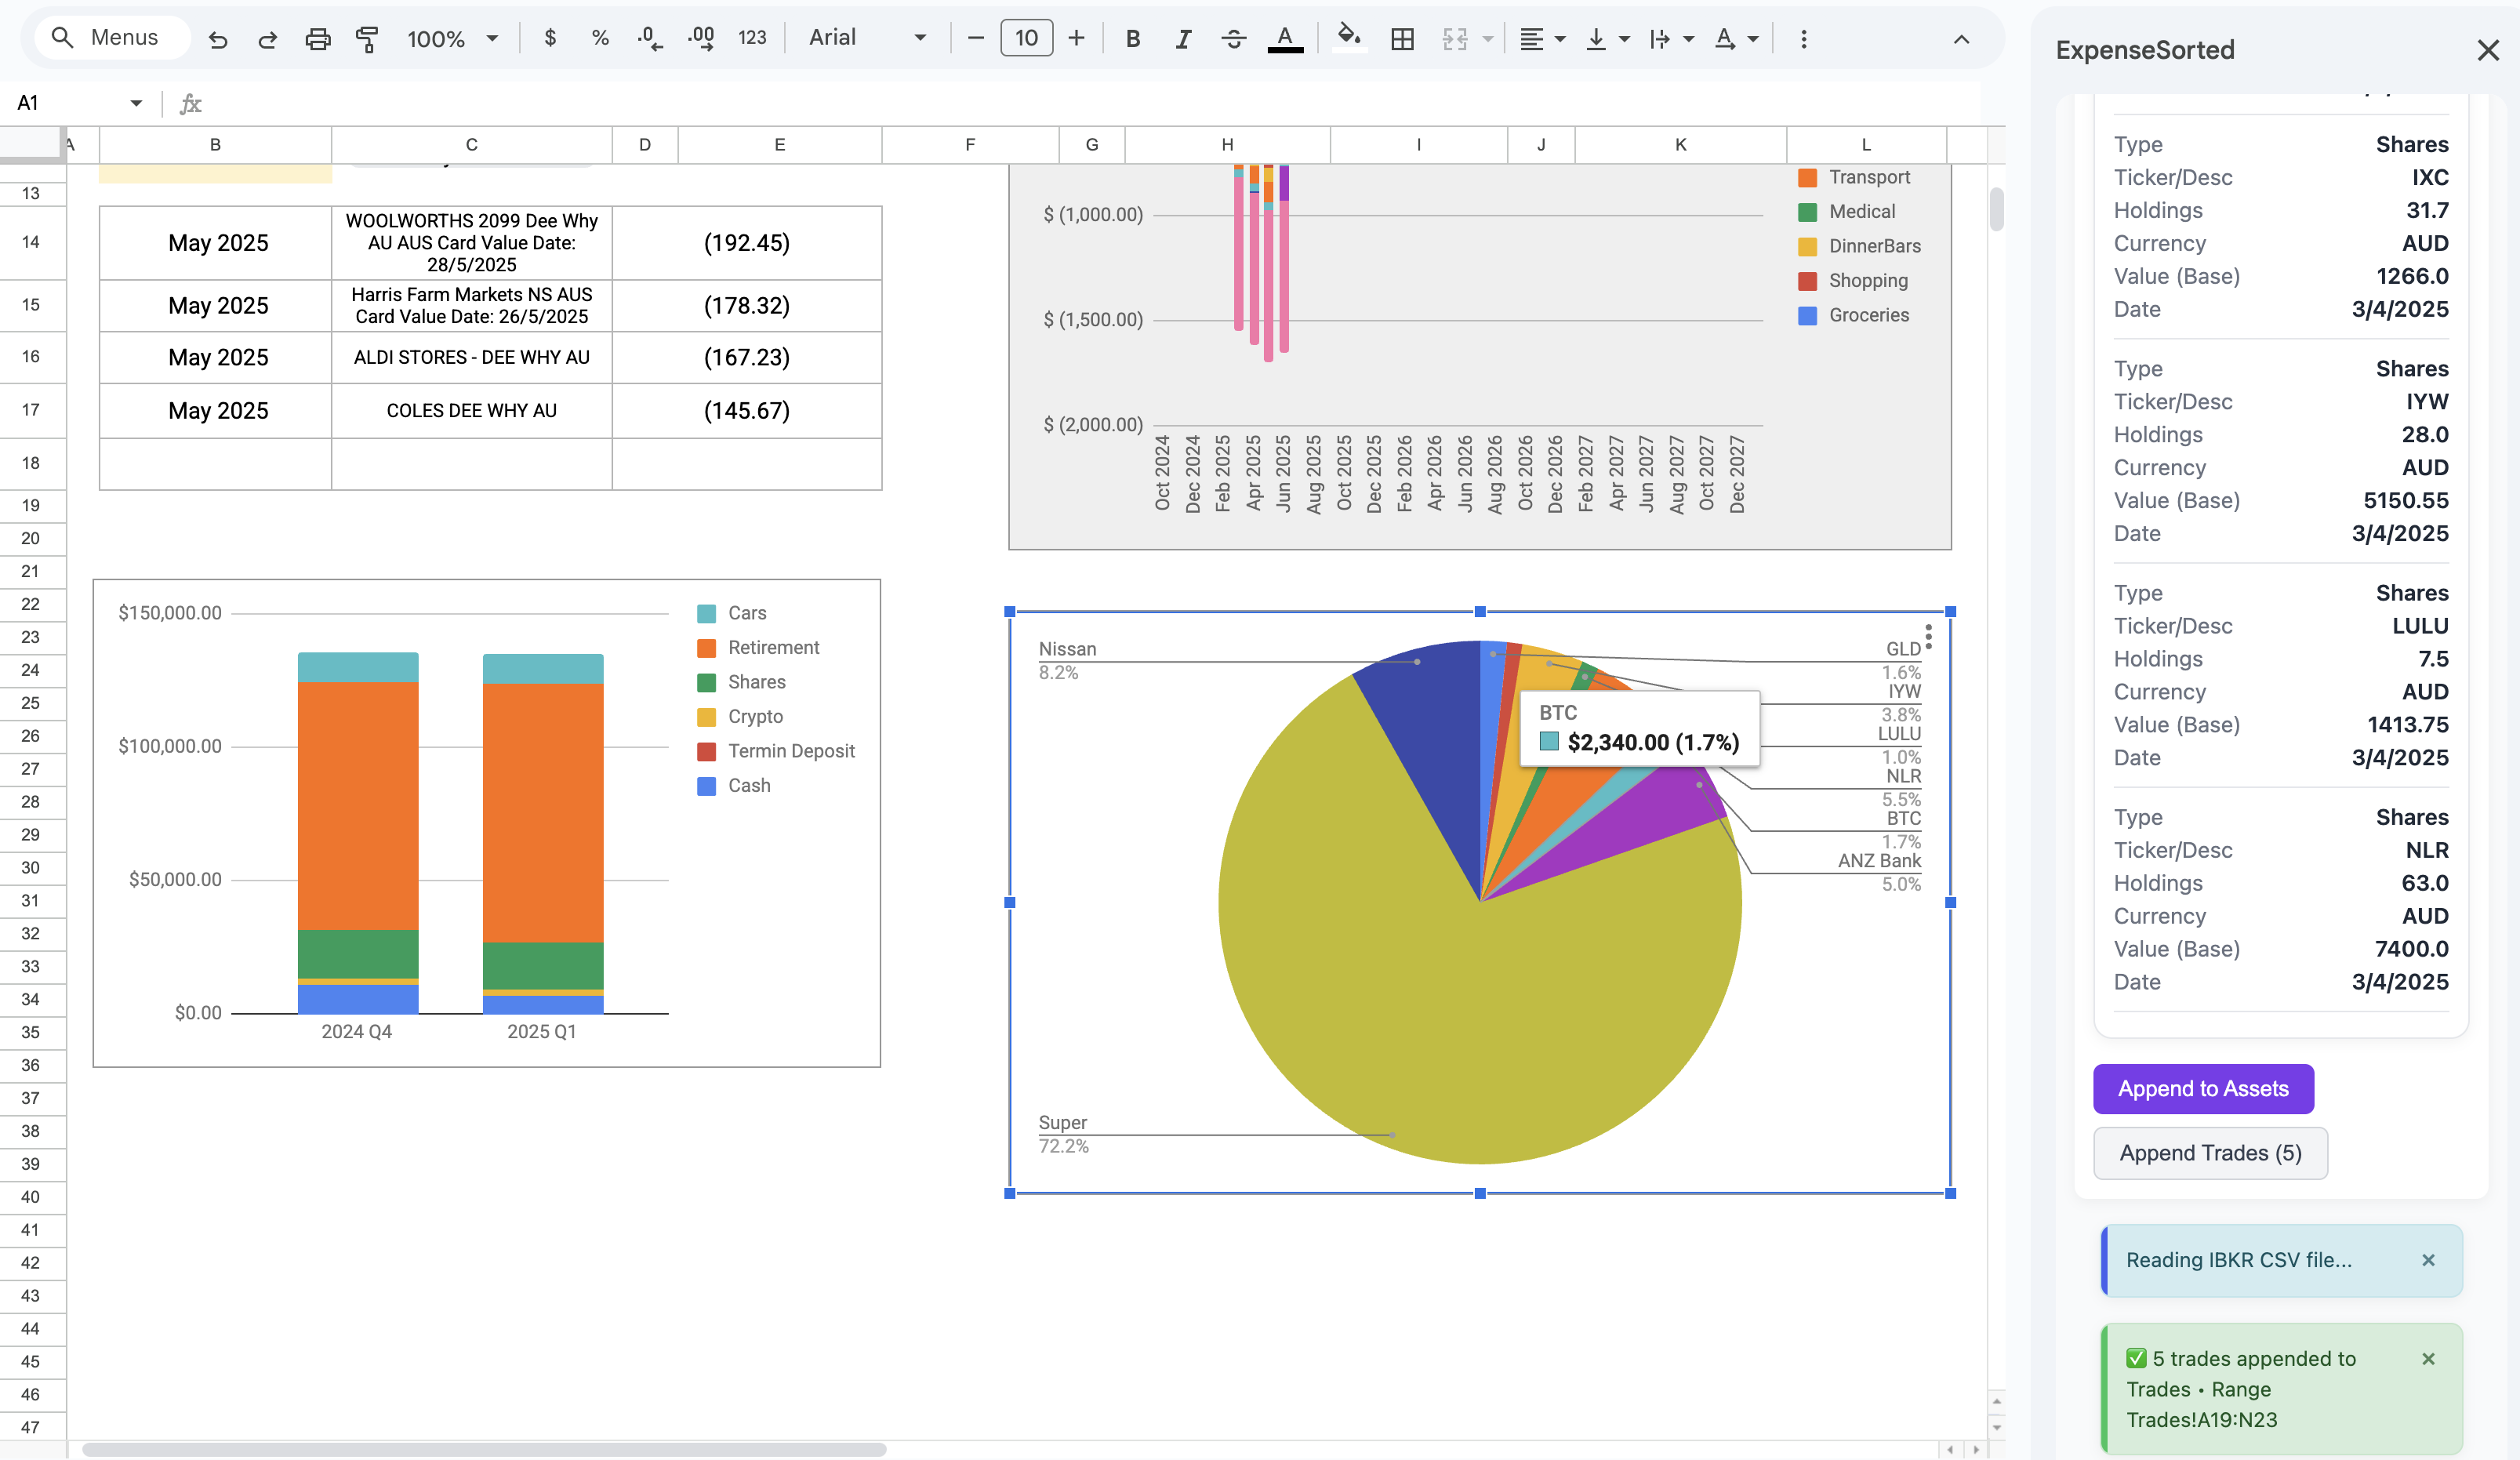Open the Name box A1 dropdown
The image size is (2520, 1460).
[x=136, y=103]
